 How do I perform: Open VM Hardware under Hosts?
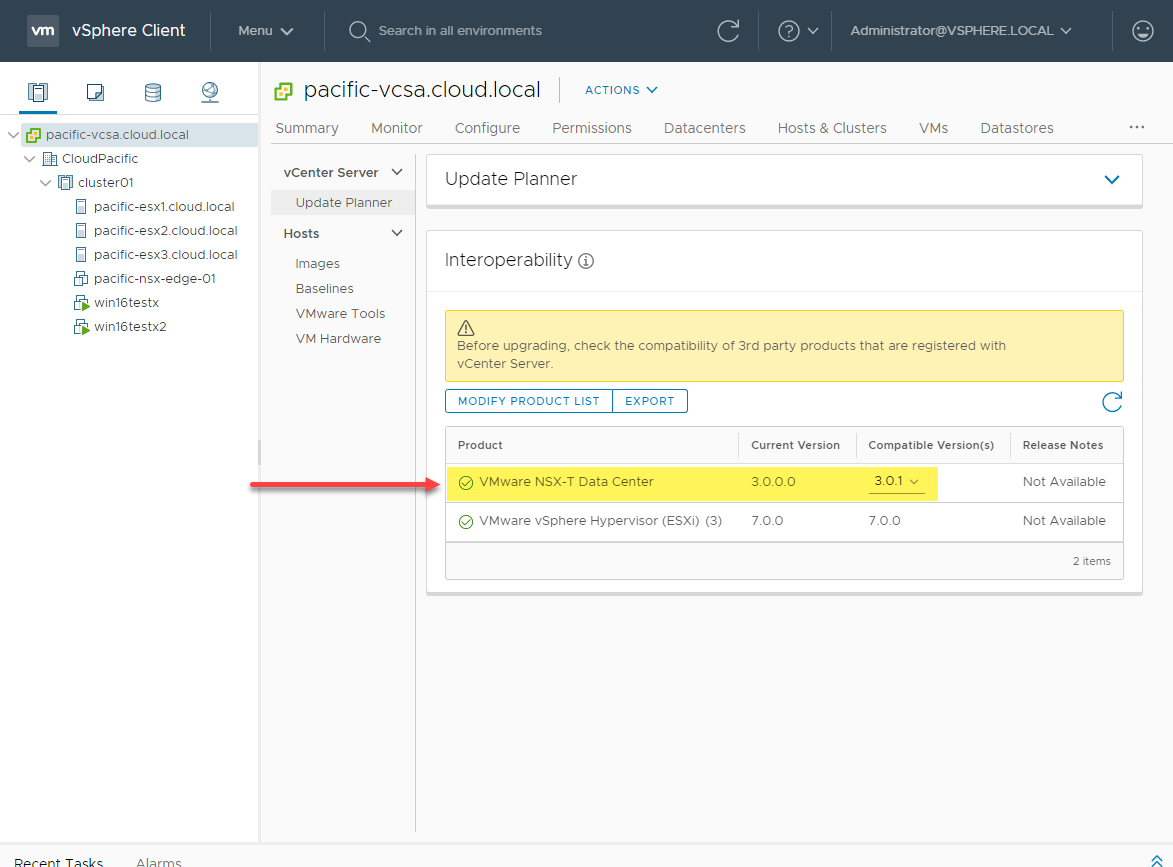click(x=338, y=339)
